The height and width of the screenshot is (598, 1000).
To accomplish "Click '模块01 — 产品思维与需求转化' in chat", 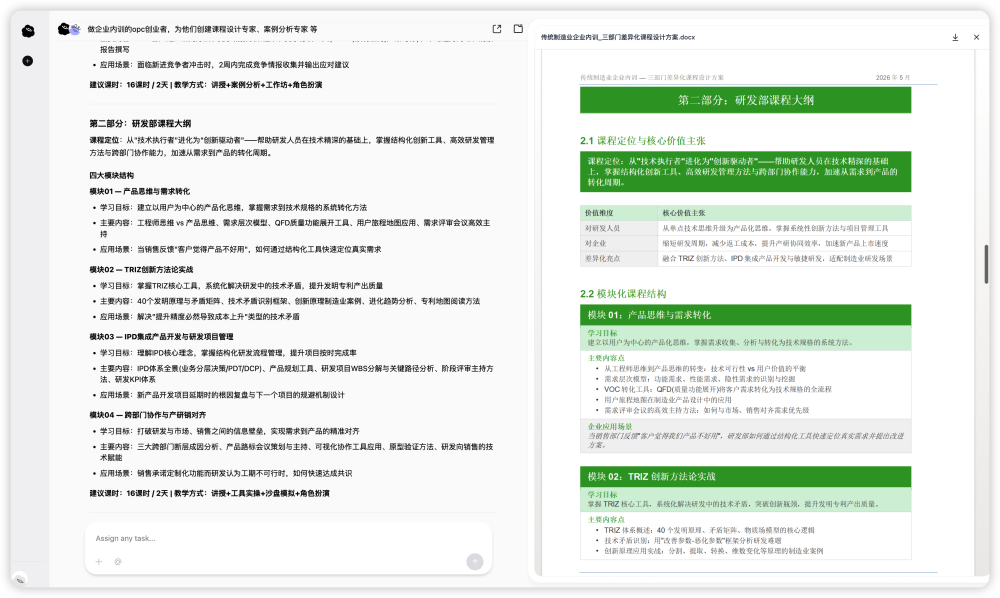I will pyautogui.click(x=140, y=191).
